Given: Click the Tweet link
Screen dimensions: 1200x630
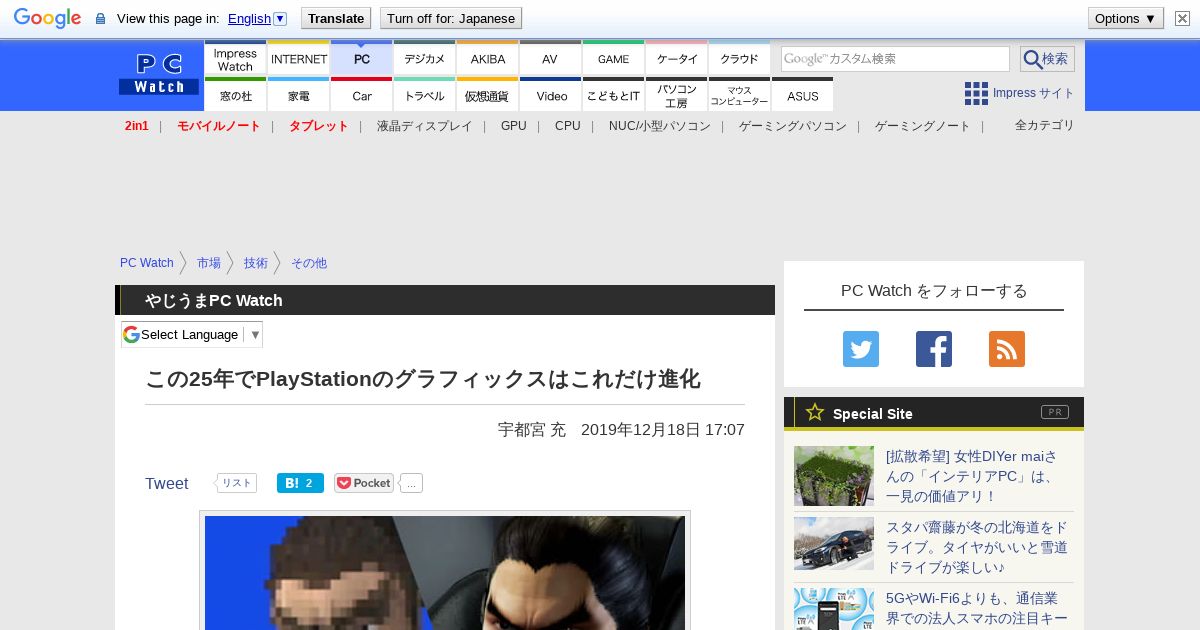Looking at the screenshot, I should 166,484.
